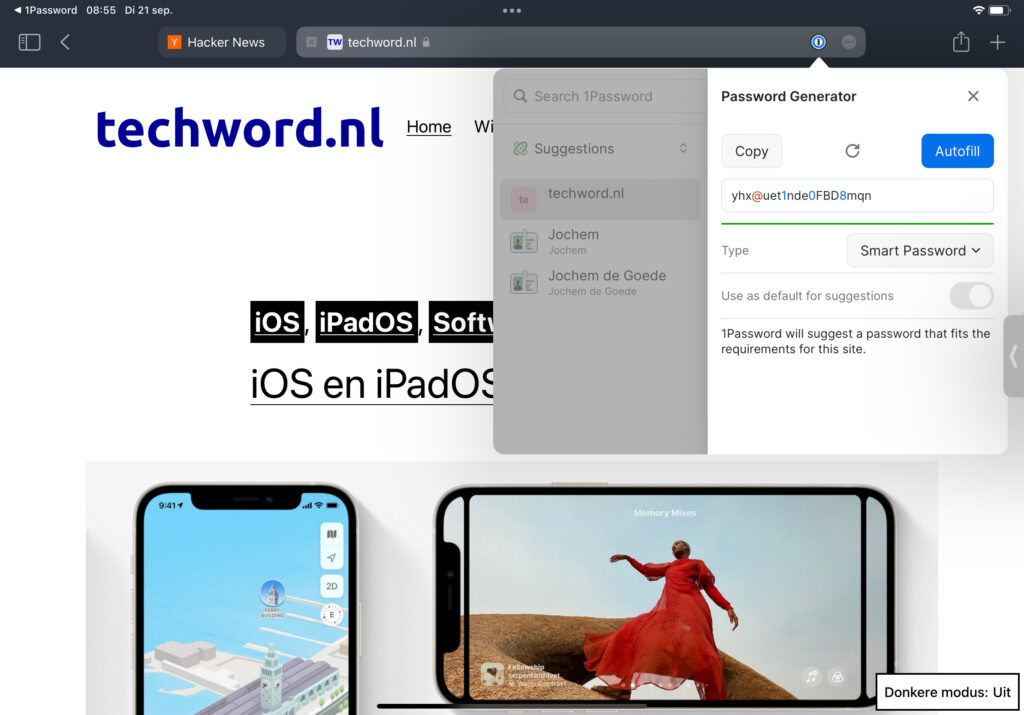Viewport: 1024px width, 715px height.
Task: Close the Password Generator panel
Action: pyautogui.click(x=973, y=96)
